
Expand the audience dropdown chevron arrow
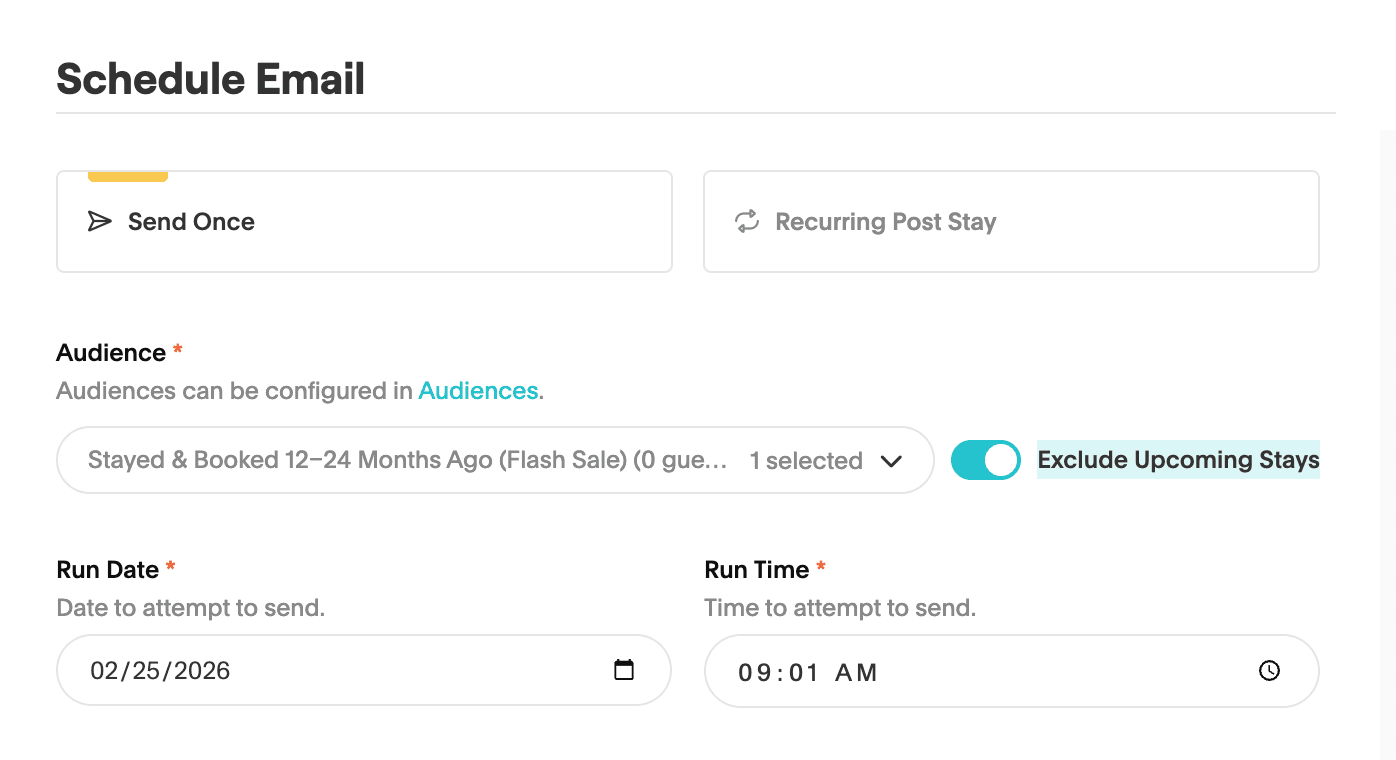click(x=891, y=461)
